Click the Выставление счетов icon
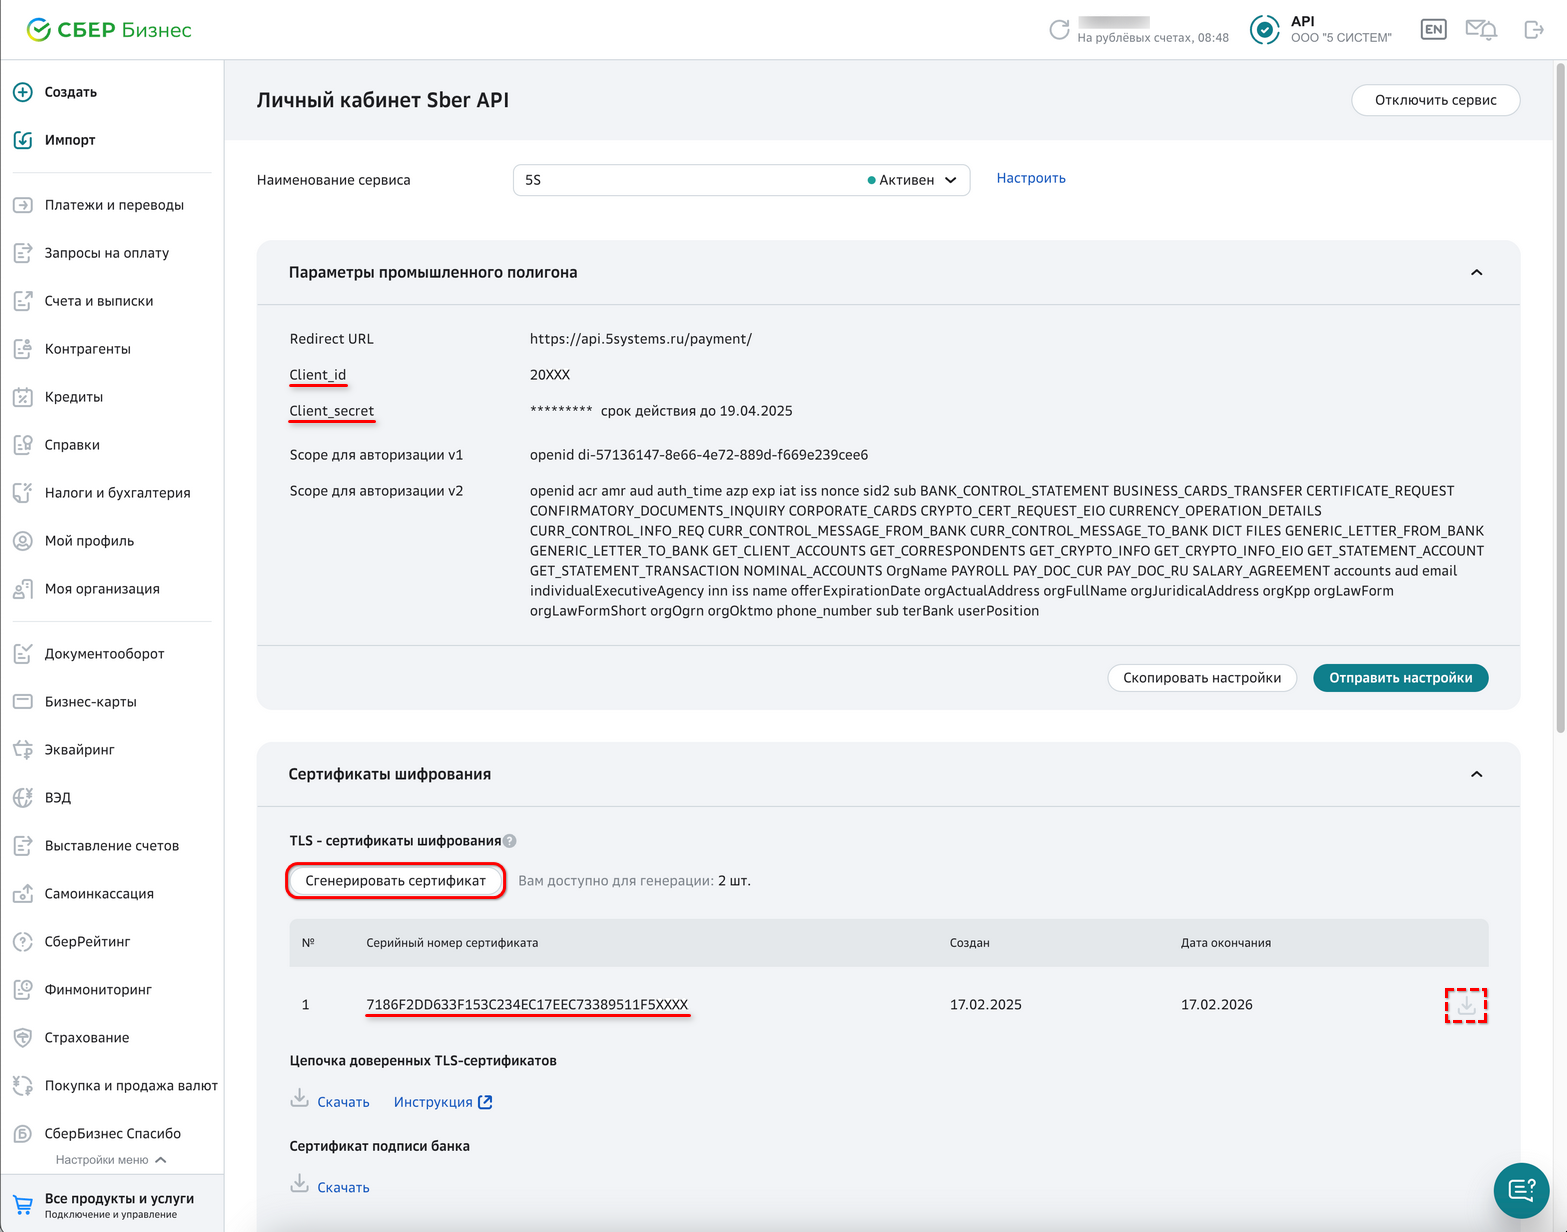 click(x=23, y=846)
